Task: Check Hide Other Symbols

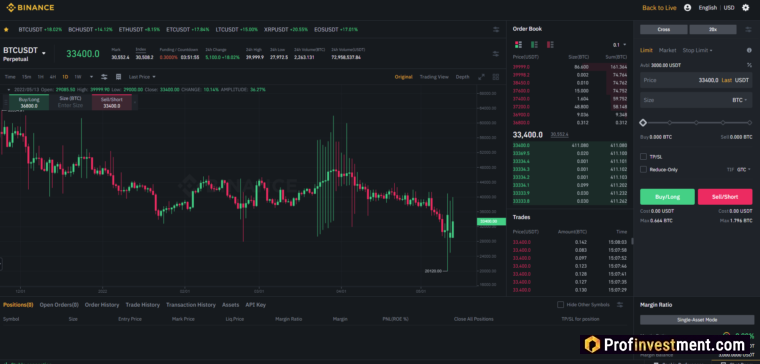Action: (x=560, y=304)
